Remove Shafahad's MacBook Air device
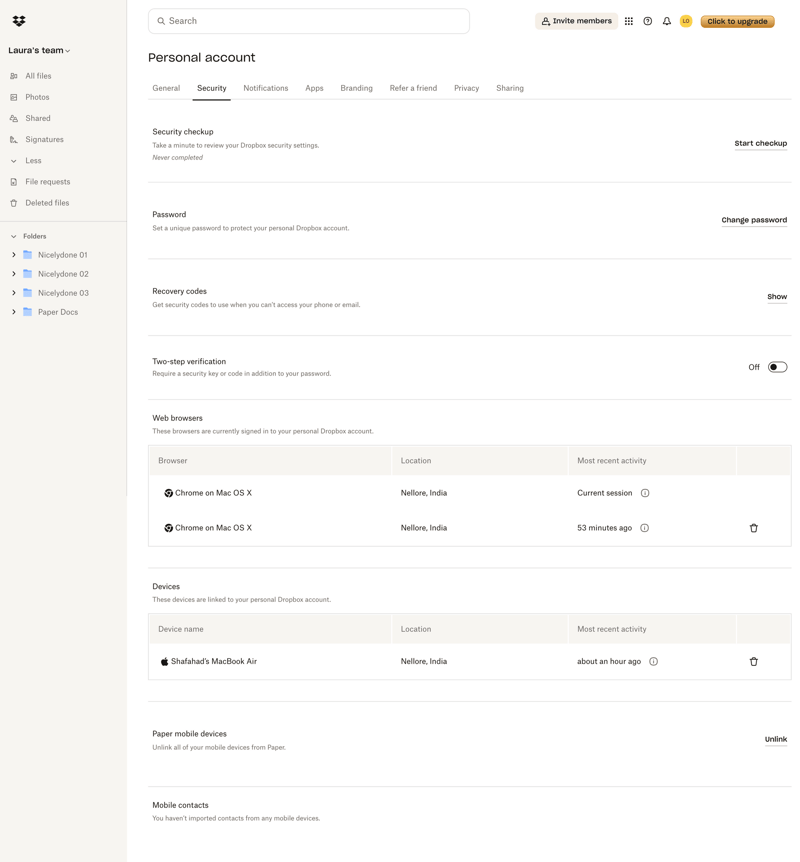Screen dimensions: 800x862 (754, 661)
